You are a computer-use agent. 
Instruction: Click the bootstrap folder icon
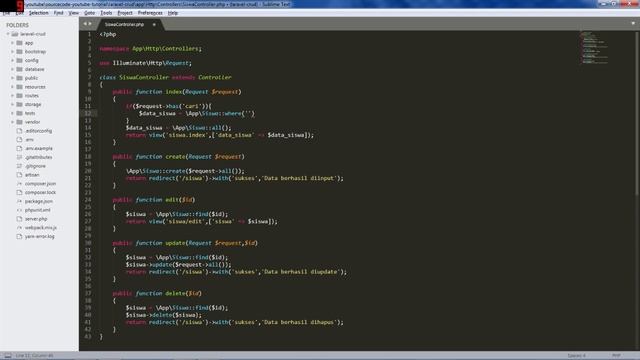19,52
